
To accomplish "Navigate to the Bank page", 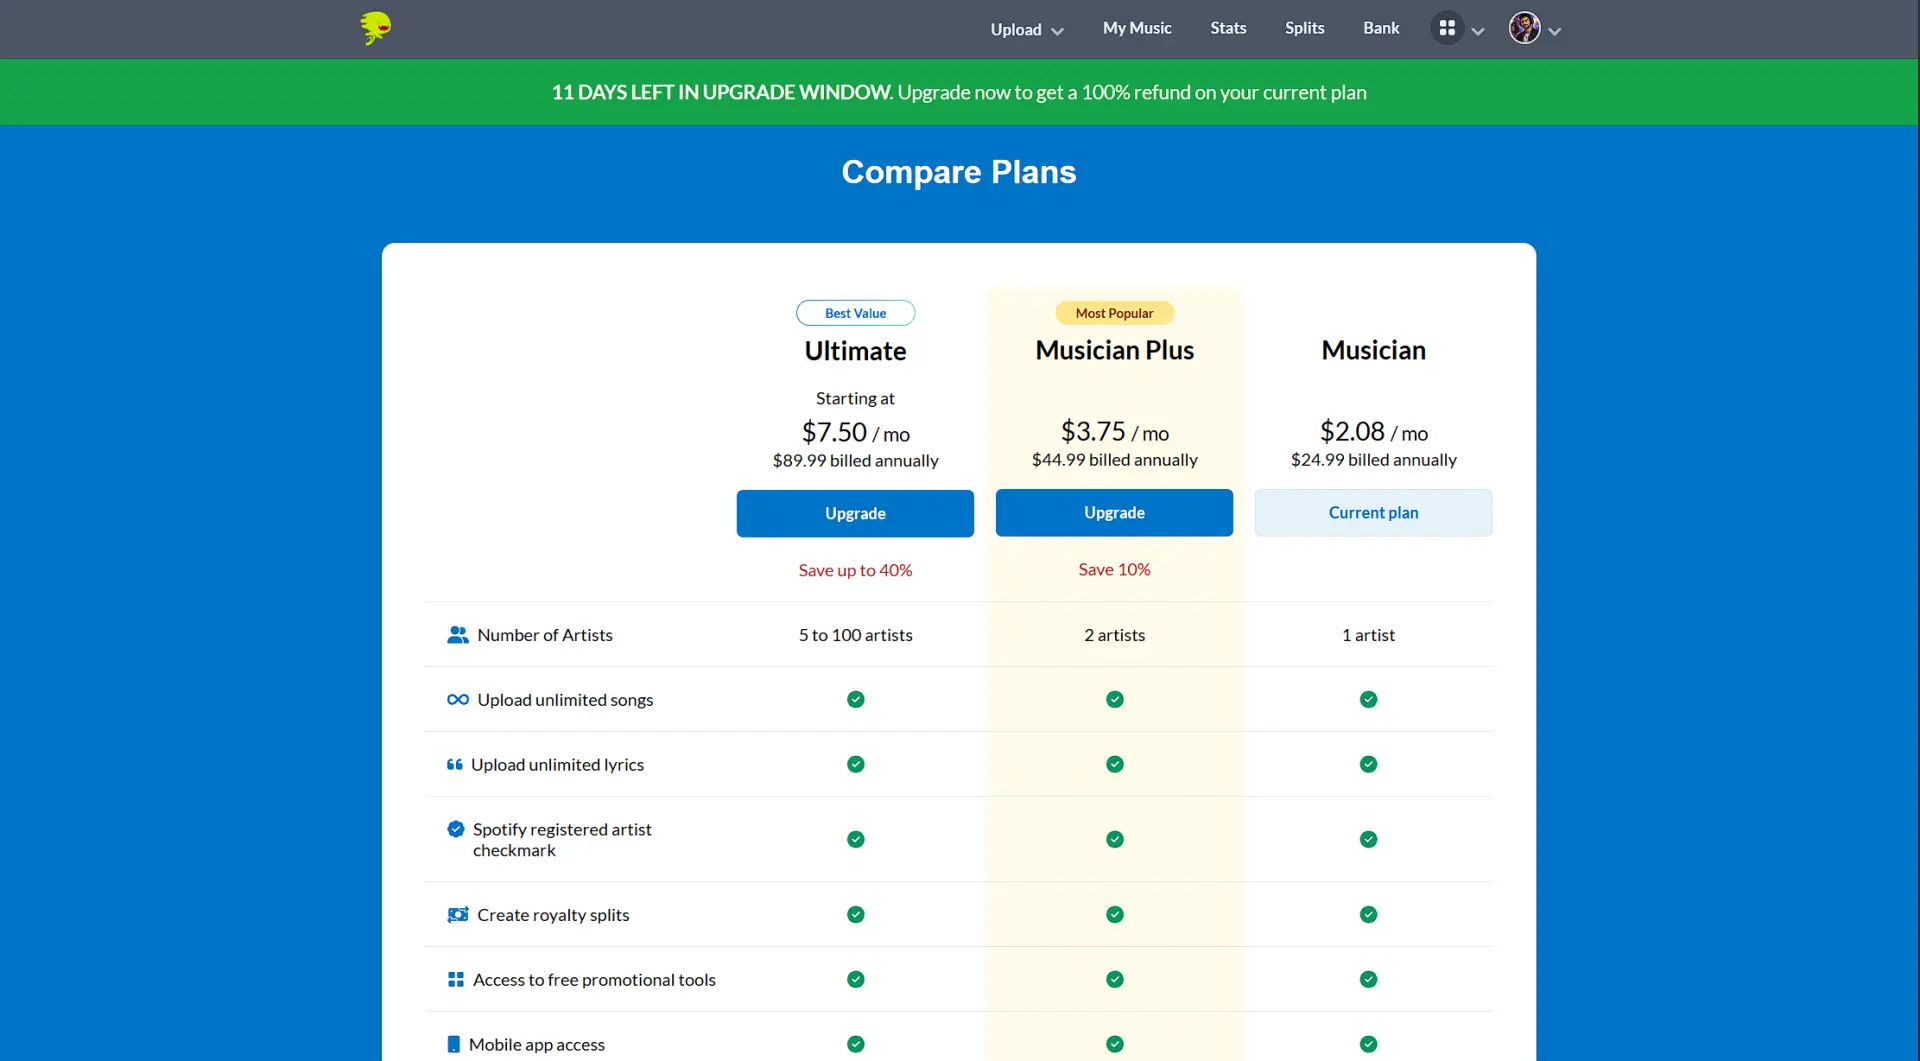I will 1381,28.
